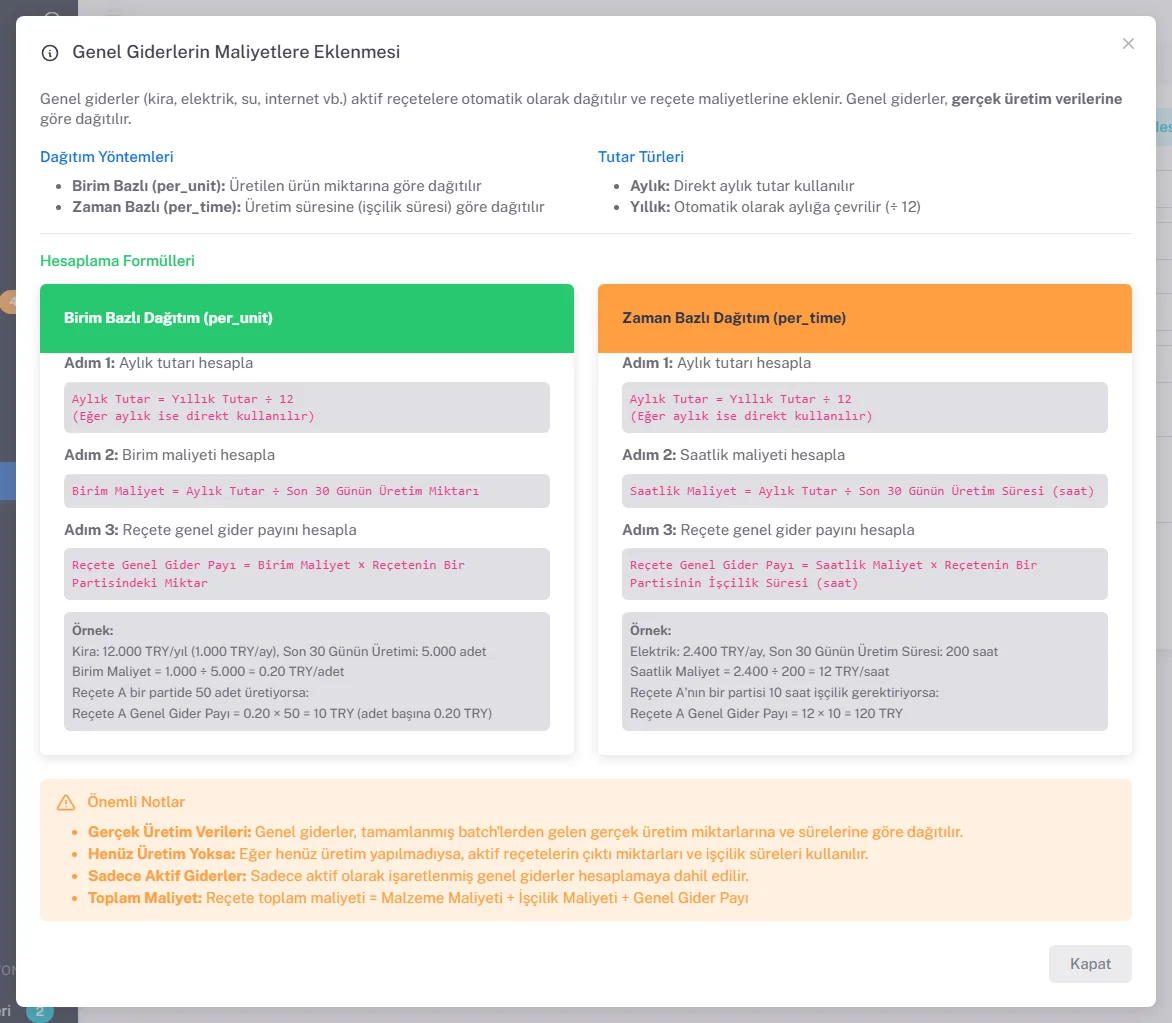
Task: Click the "Kira: 12.000 TRY/yıl" example line
Action: (279, 652)
